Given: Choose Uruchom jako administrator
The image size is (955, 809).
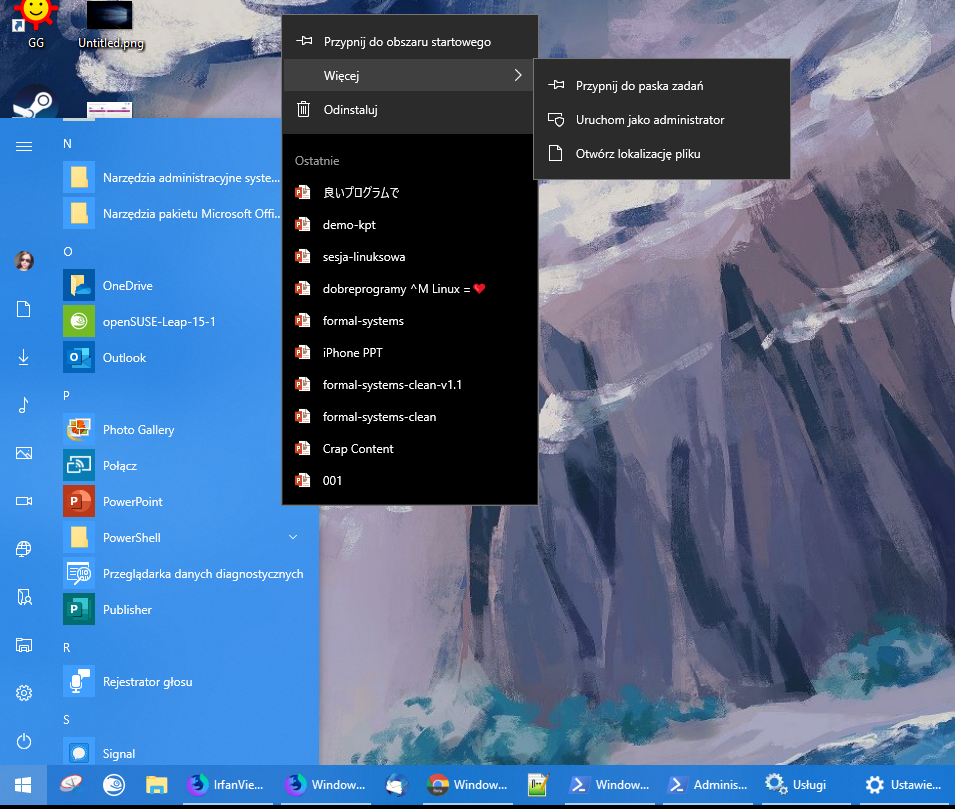Looking at the screenshot, I should point(650,120).
